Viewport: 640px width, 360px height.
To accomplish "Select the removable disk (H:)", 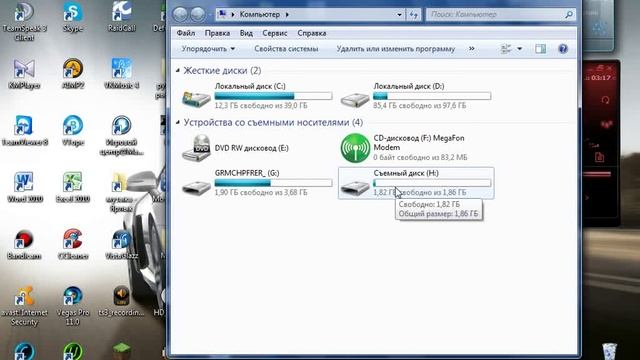I will click(x=416, y=183).
